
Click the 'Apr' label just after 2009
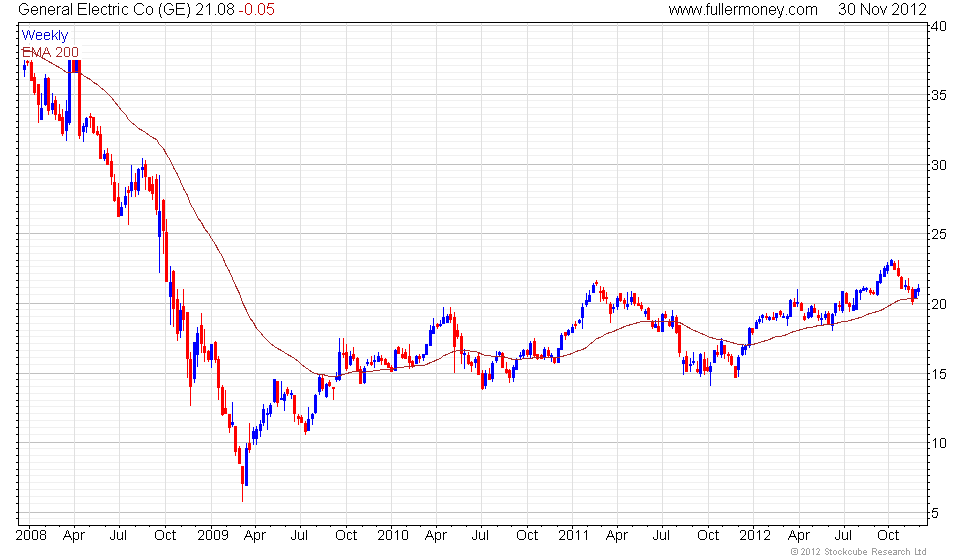point(255,536)
